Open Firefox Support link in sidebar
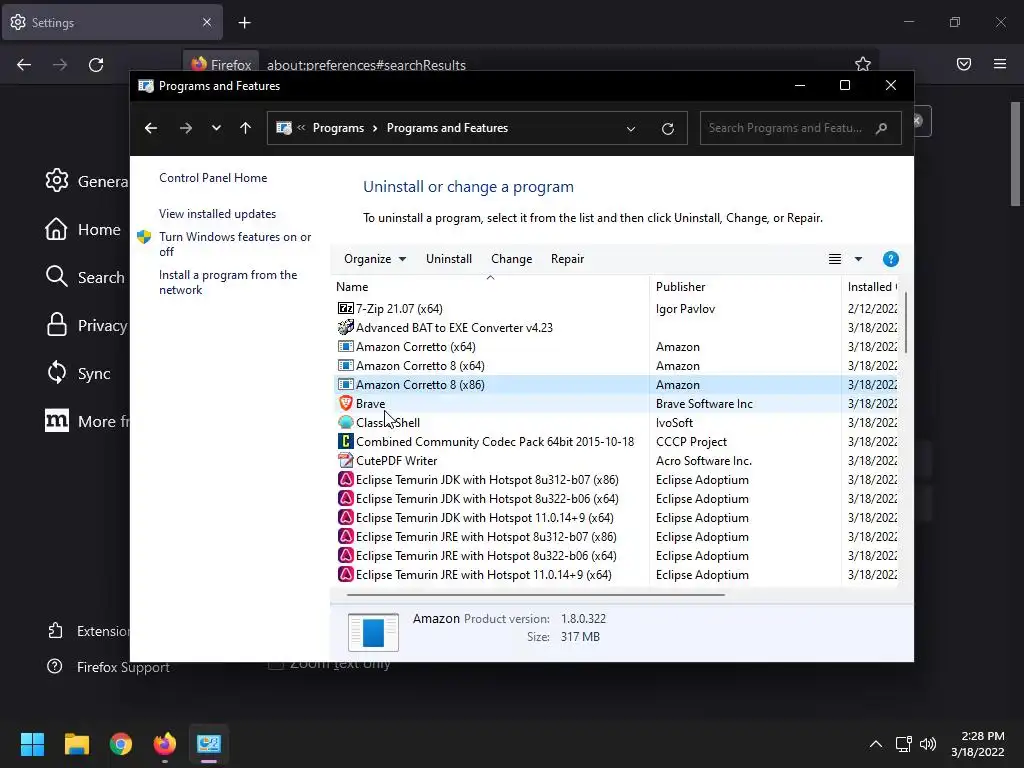Image resolution: width=1024 pixels, height=768 pixels. click(x=108, y=667)
